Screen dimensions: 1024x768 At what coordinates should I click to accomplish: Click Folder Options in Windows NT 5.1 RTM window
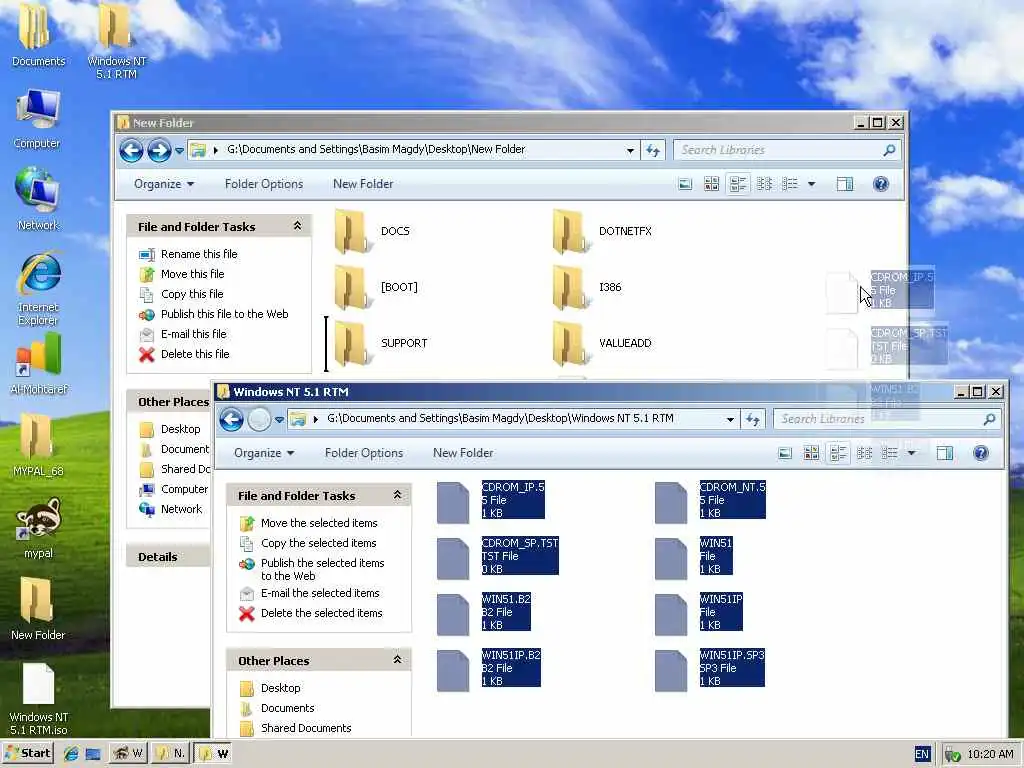pyautogui.click(x=364, y=453)
